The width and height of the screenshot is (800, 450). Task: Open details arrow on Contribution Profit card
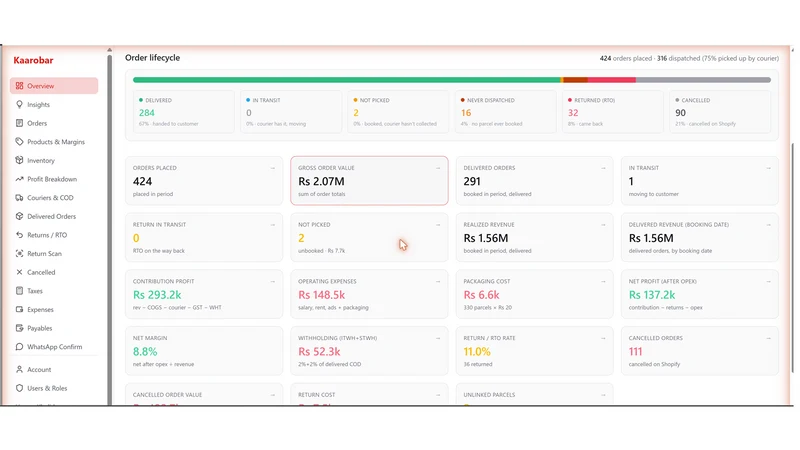(272, 281)
